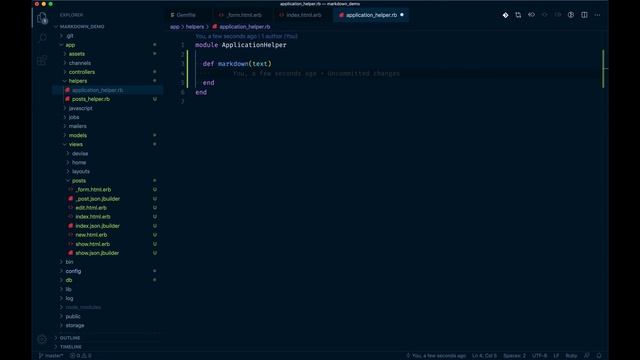The image size is (640, 360).
Task: Click the helpers breadcrumb segment
Action: tap(195, 27)
